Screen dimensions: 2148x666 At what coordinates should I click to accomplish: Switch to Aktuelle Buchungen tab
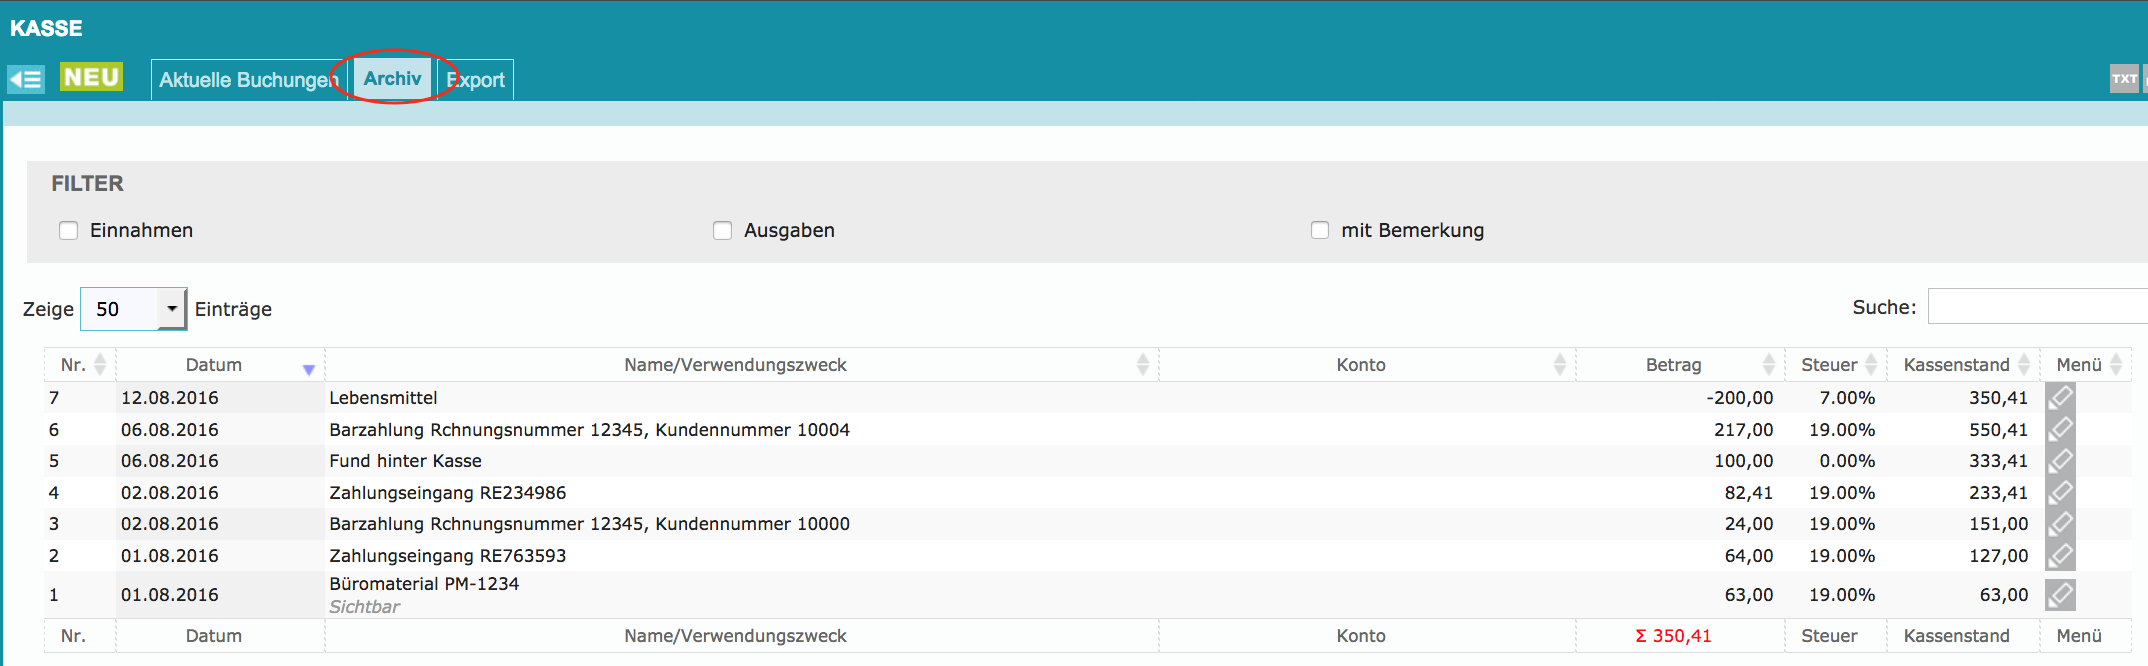(x=248, y=80)
